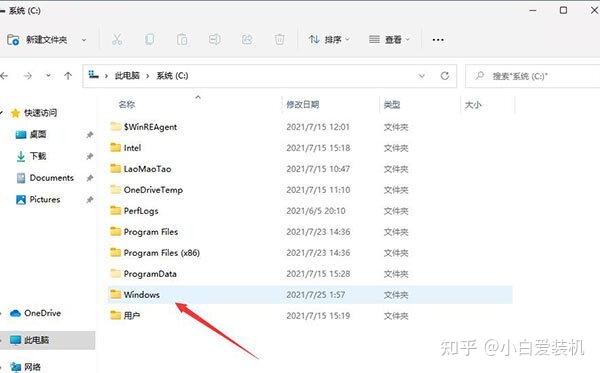The width and height of the screenshot is (600, 373).
Task: Unpin 桌面 using its pin icon
Action: tap(90, 135)
